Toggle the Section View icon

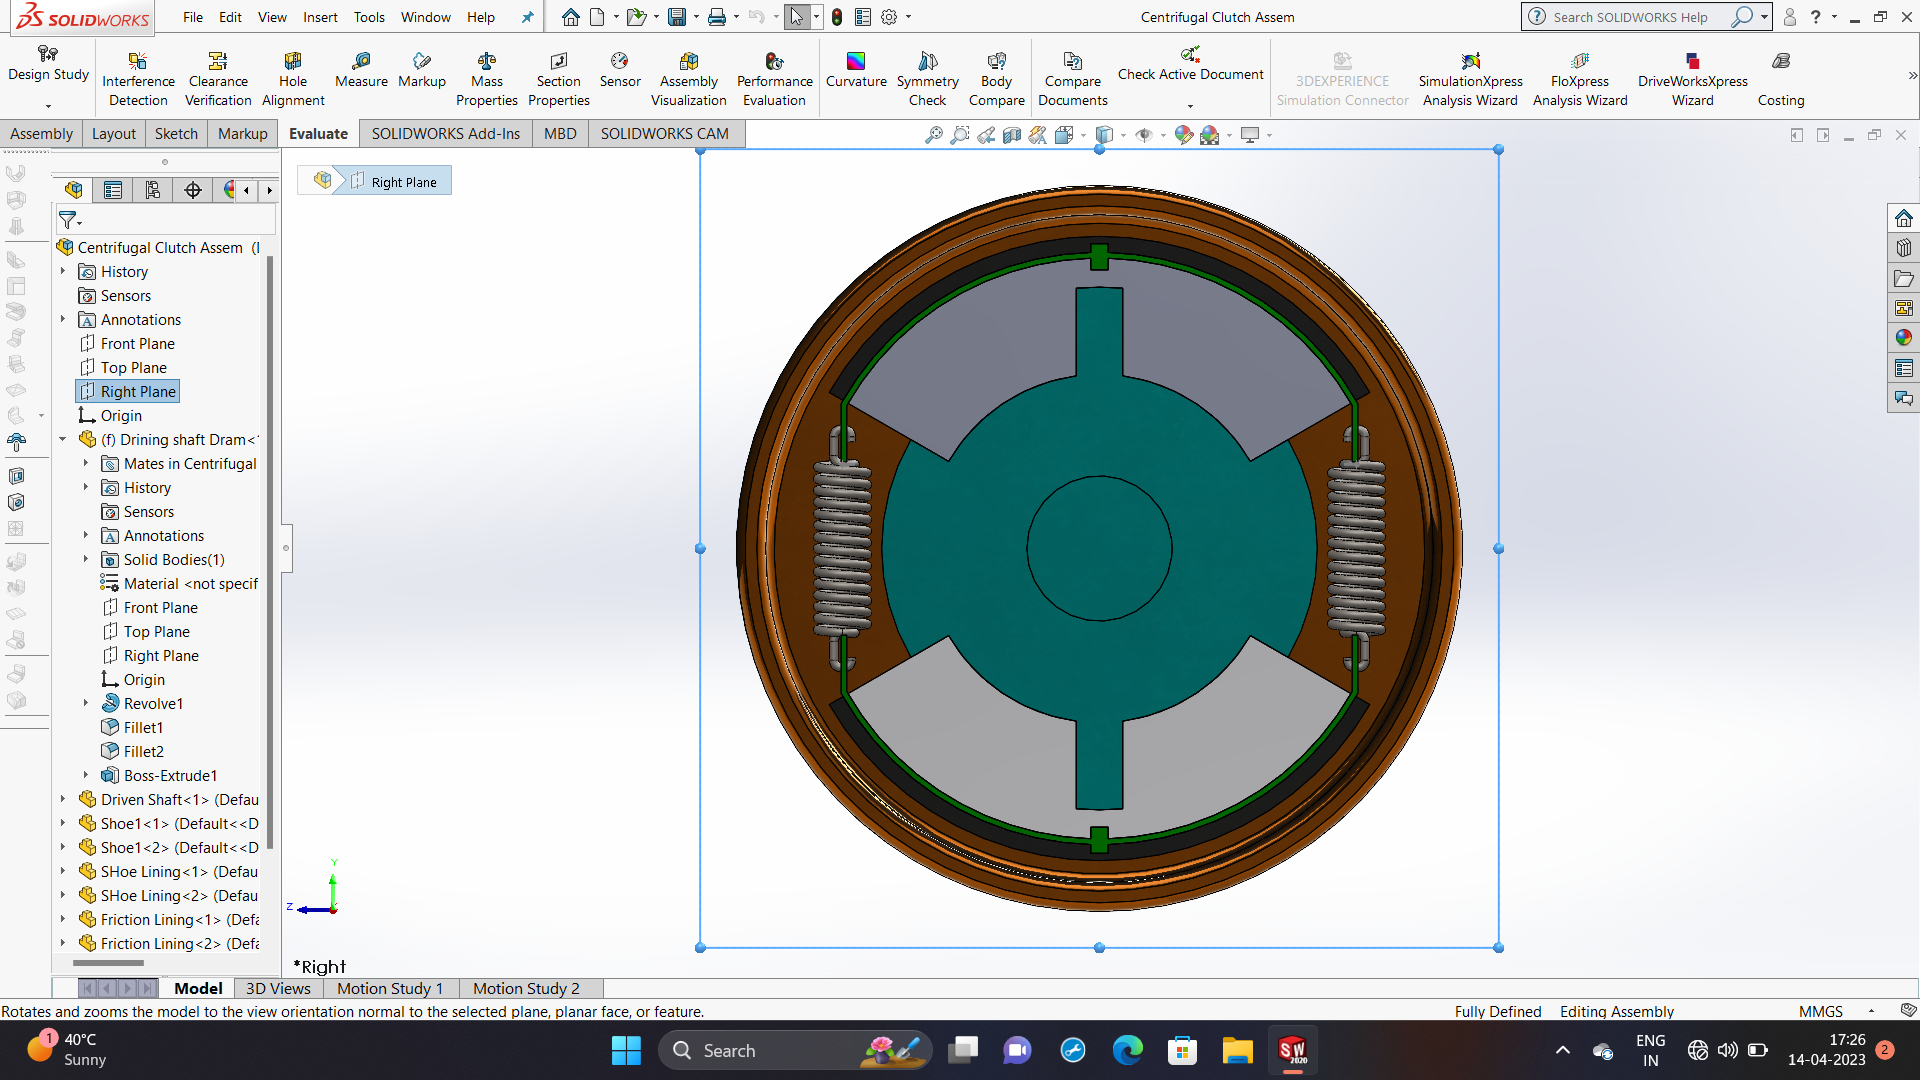(x=1012, y=135)
